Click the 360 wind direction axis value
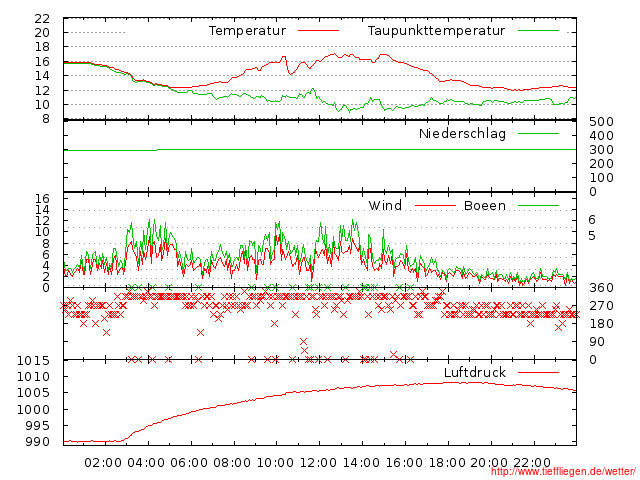The width and height of the screenshot is (640, 480). 600,288
